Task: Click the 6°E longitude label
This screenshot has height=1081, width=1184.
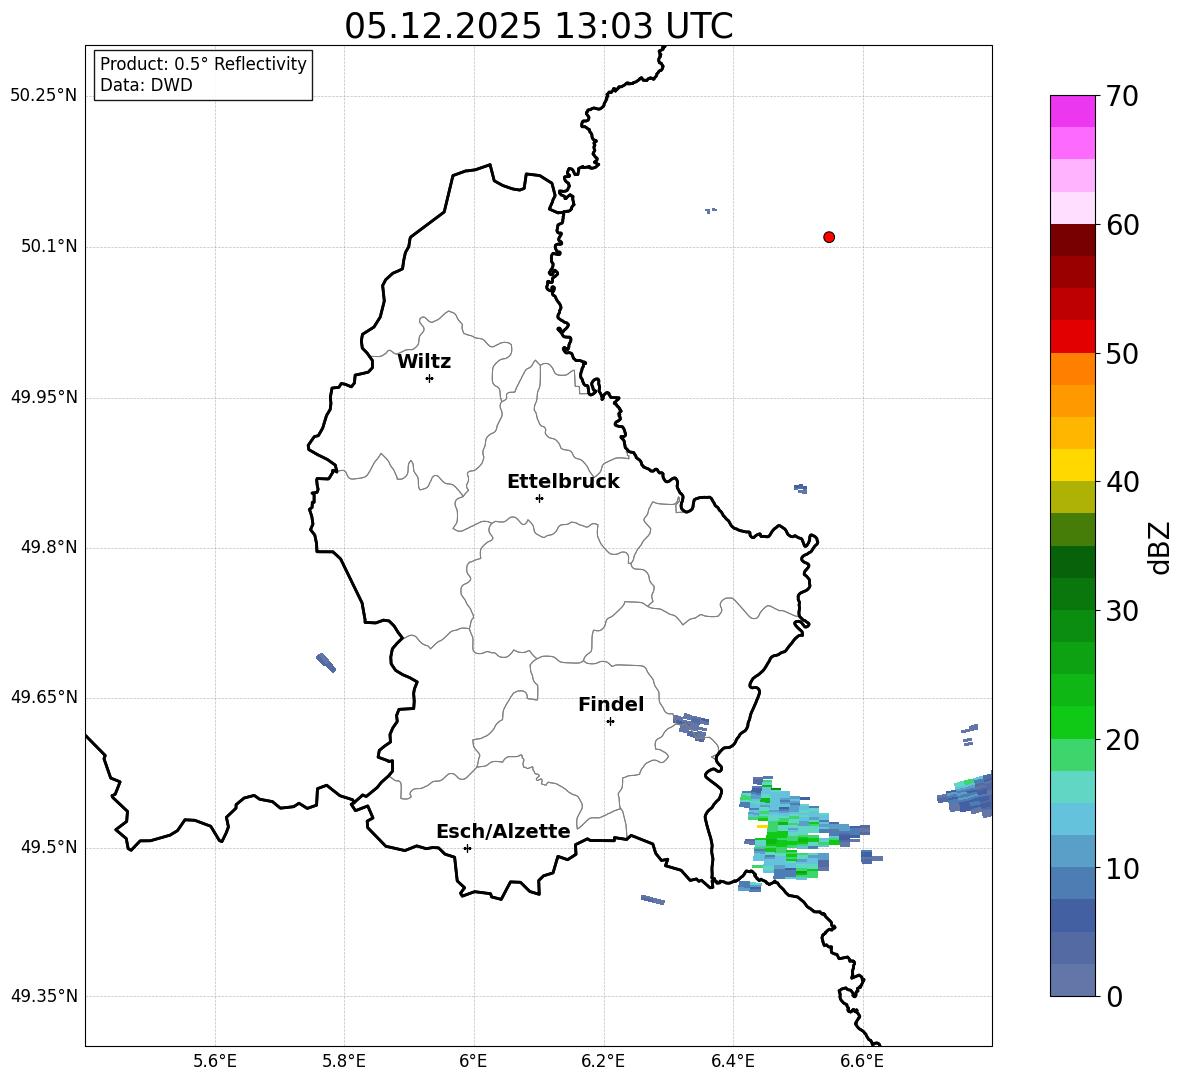Action: click(473, 1061)
